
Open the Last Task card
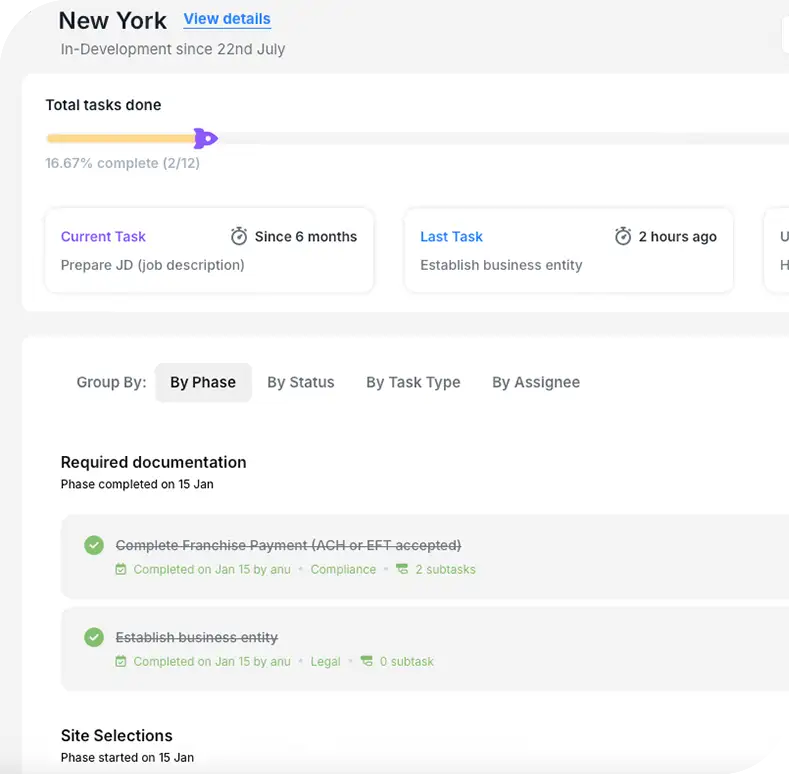[x=569, y=250]
